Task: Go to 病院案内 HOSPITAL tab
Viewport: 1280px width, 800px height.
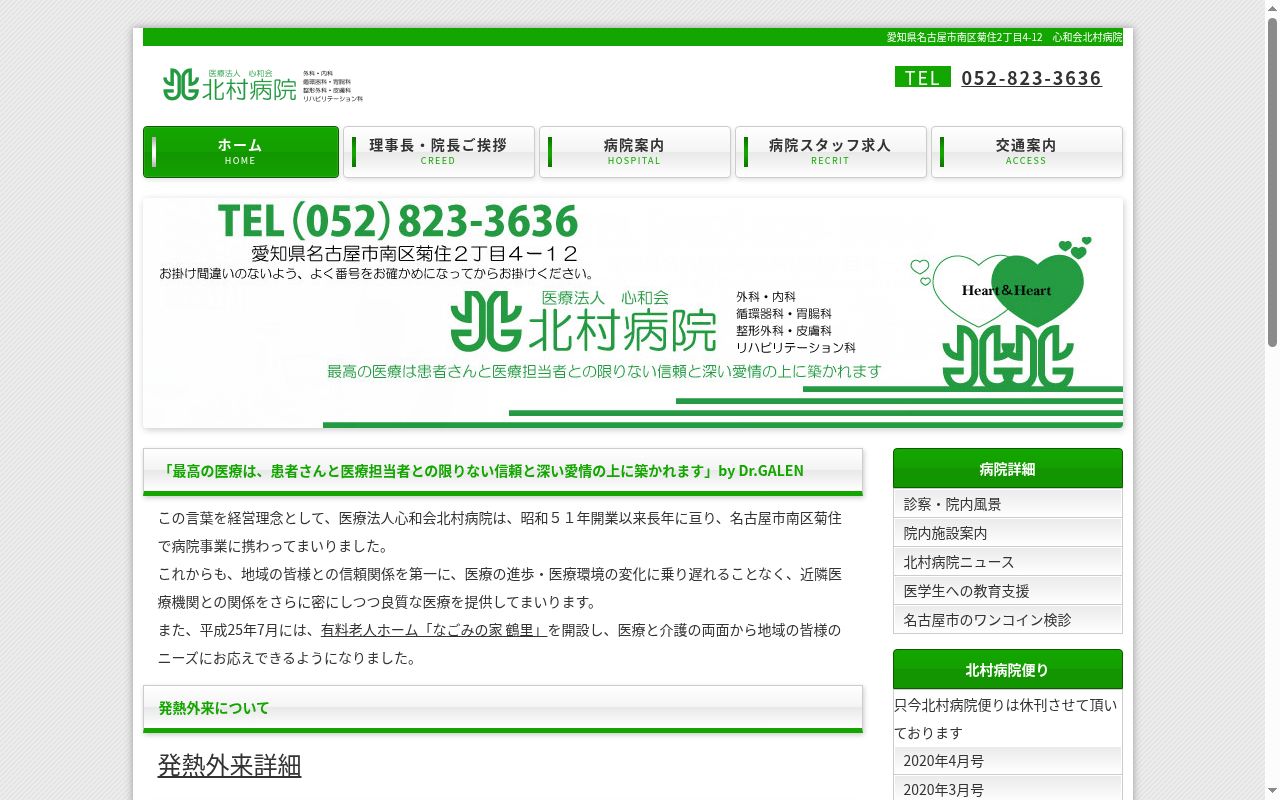Action: coord(635,152)
